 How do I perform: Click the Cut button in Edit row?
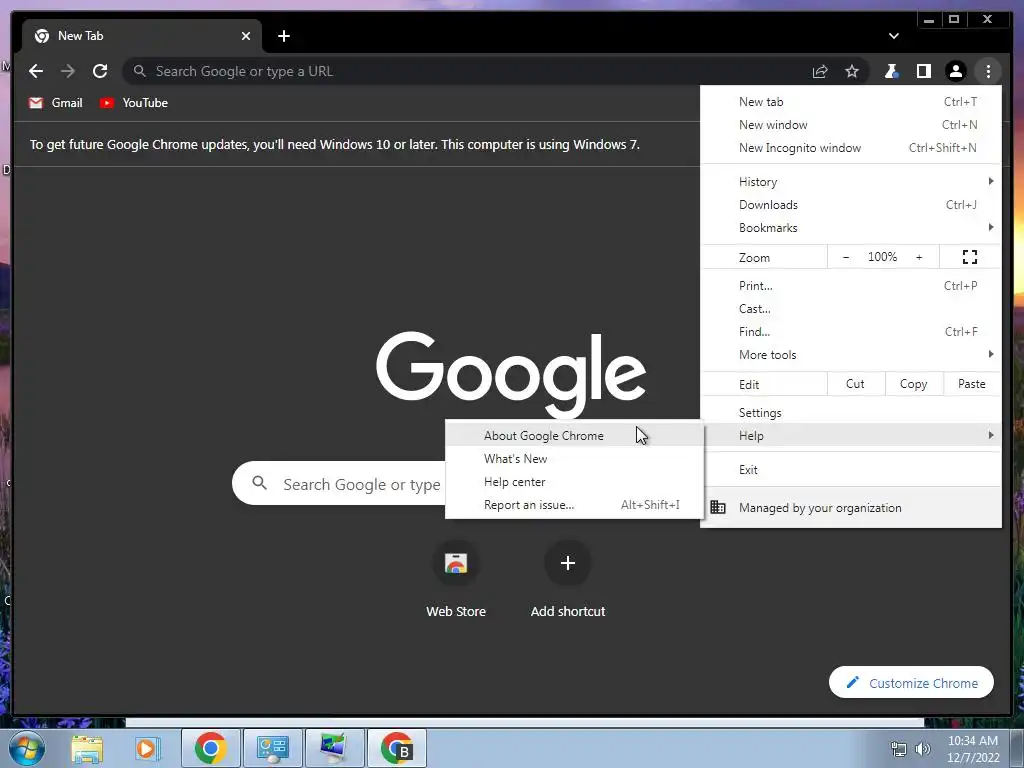click(856, 384)
